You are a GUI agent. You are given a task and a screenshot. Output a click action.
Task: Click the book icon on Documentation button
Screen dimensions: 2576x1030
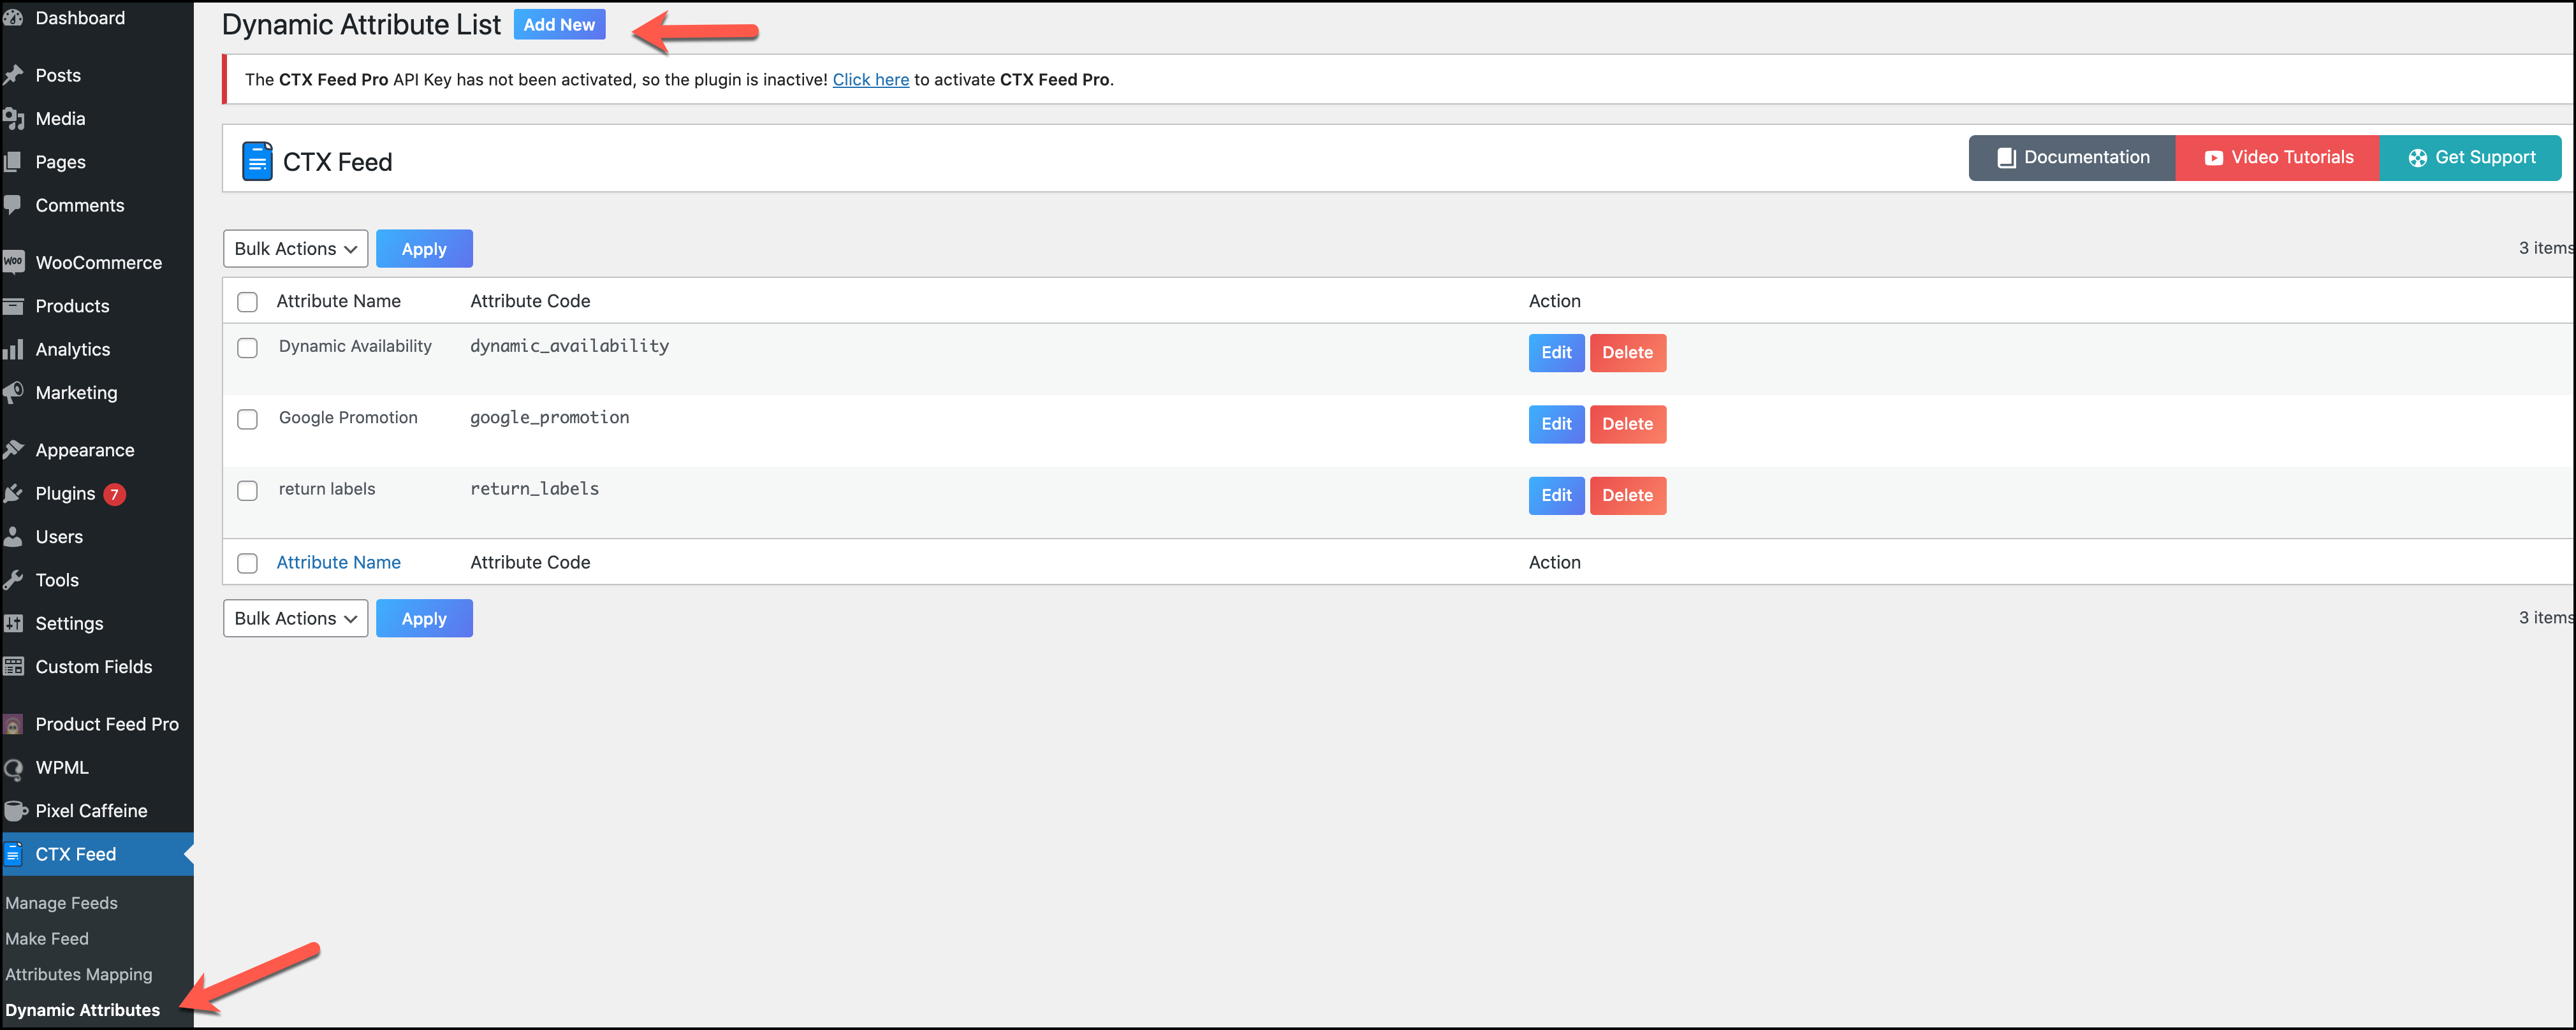click(x=2006, y=158)
